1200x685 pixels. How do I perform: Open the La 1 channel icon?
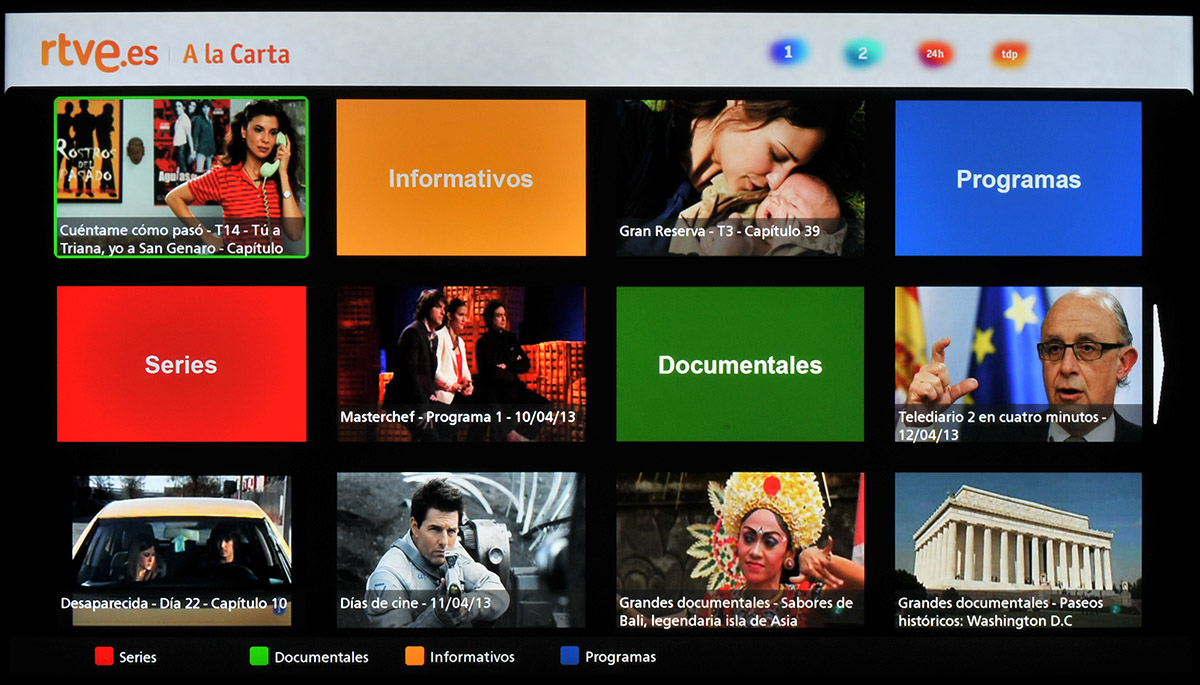[x=788, y=53]
